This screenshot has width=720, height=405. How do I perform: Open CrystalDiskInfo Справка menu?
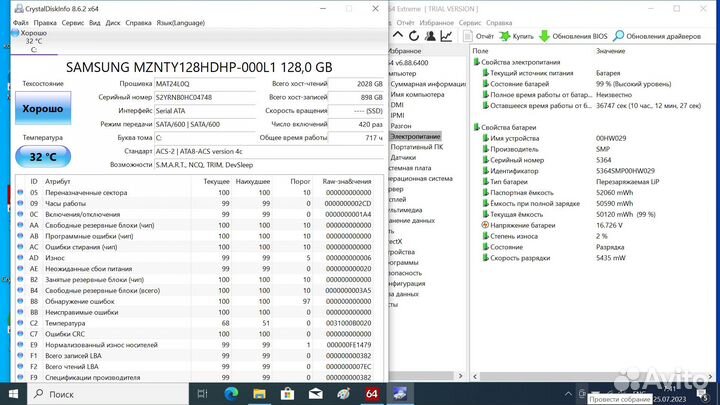[x=138, y=22]
